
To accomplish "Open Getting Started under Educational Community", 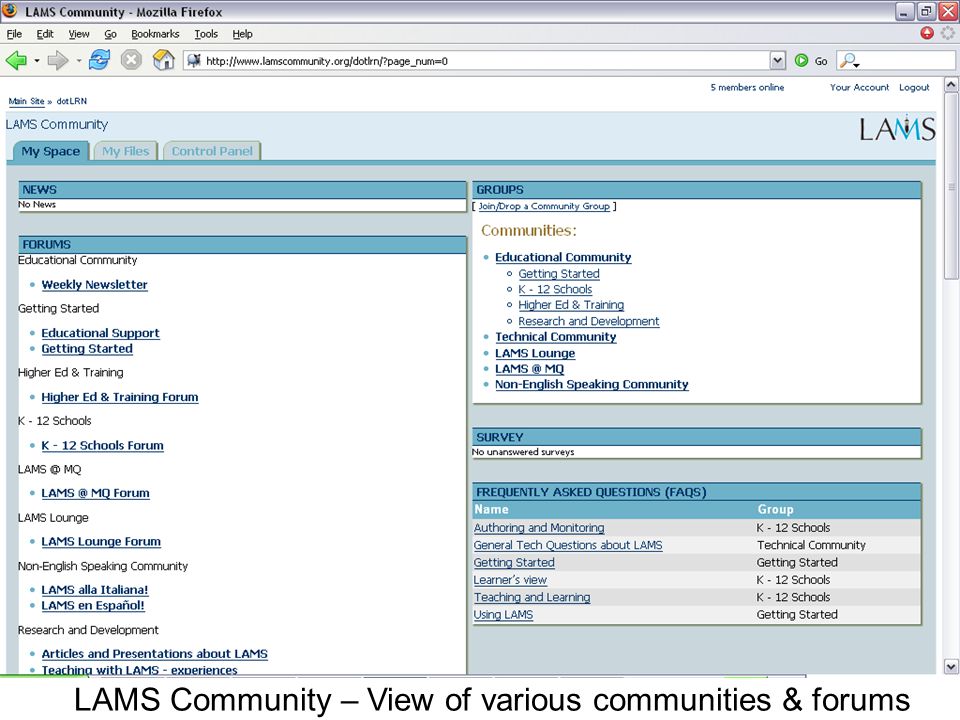I will (559, 274).
